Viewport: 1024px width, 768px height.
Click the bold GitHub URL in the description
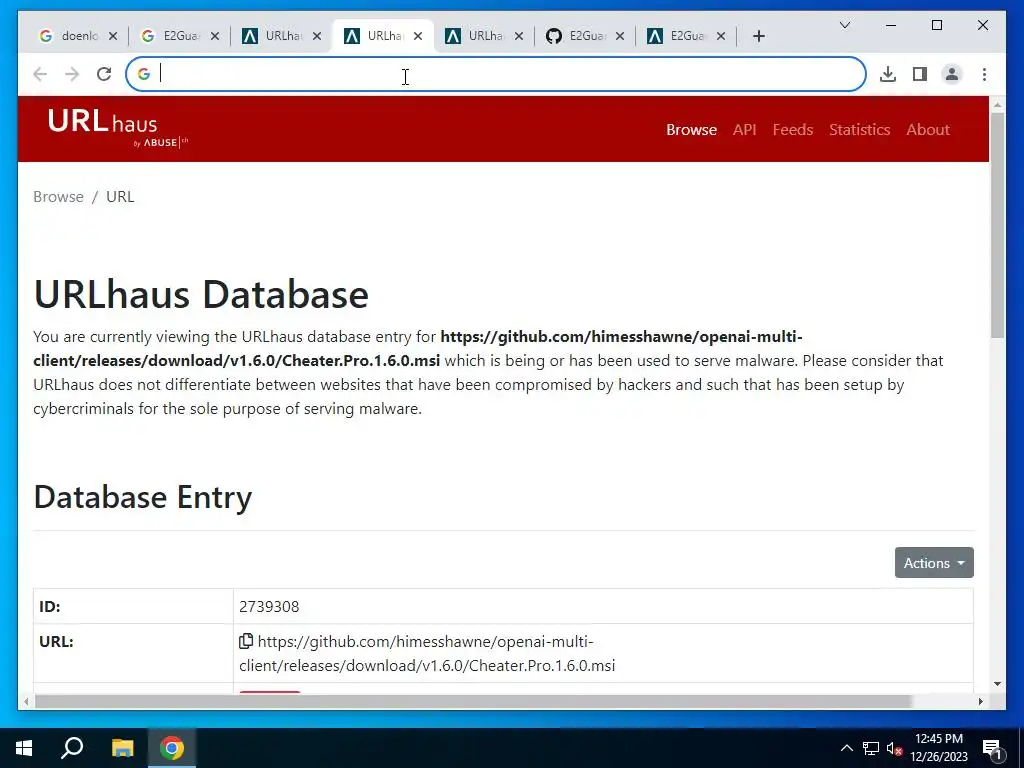pos(418,349)
